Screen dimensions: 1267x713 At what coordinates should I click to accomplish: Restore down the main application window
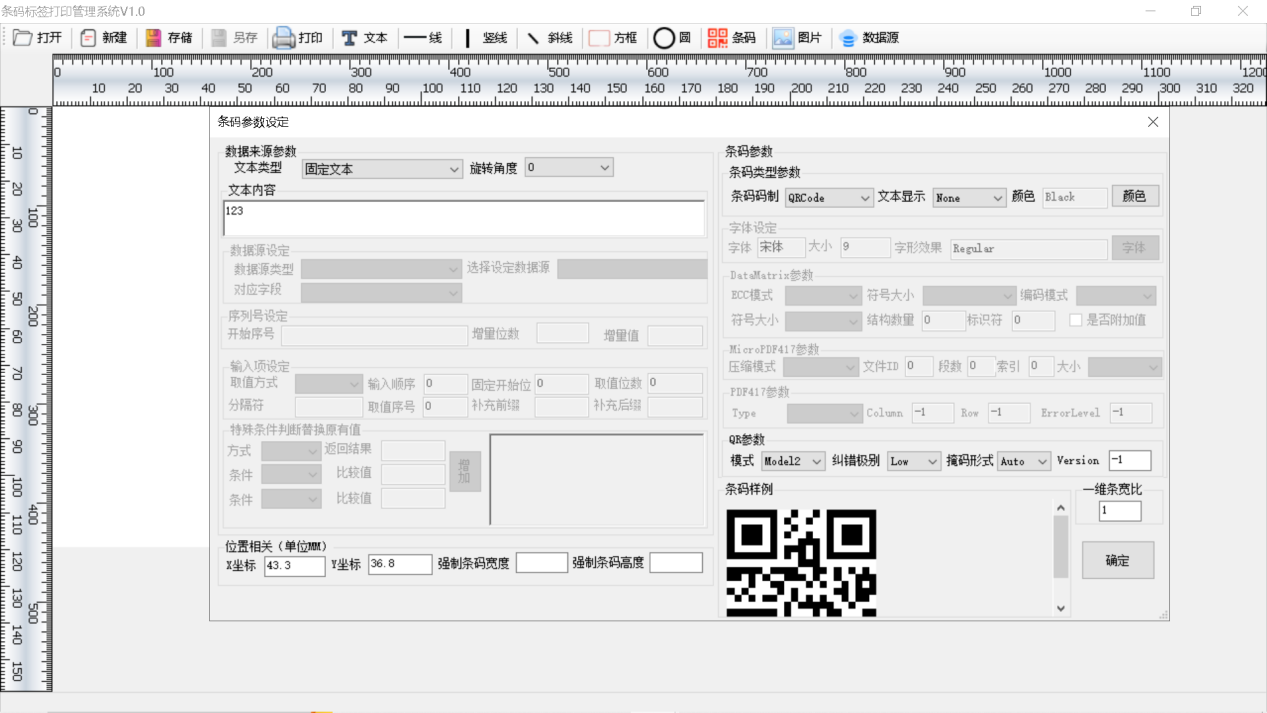pos(1196,11)
